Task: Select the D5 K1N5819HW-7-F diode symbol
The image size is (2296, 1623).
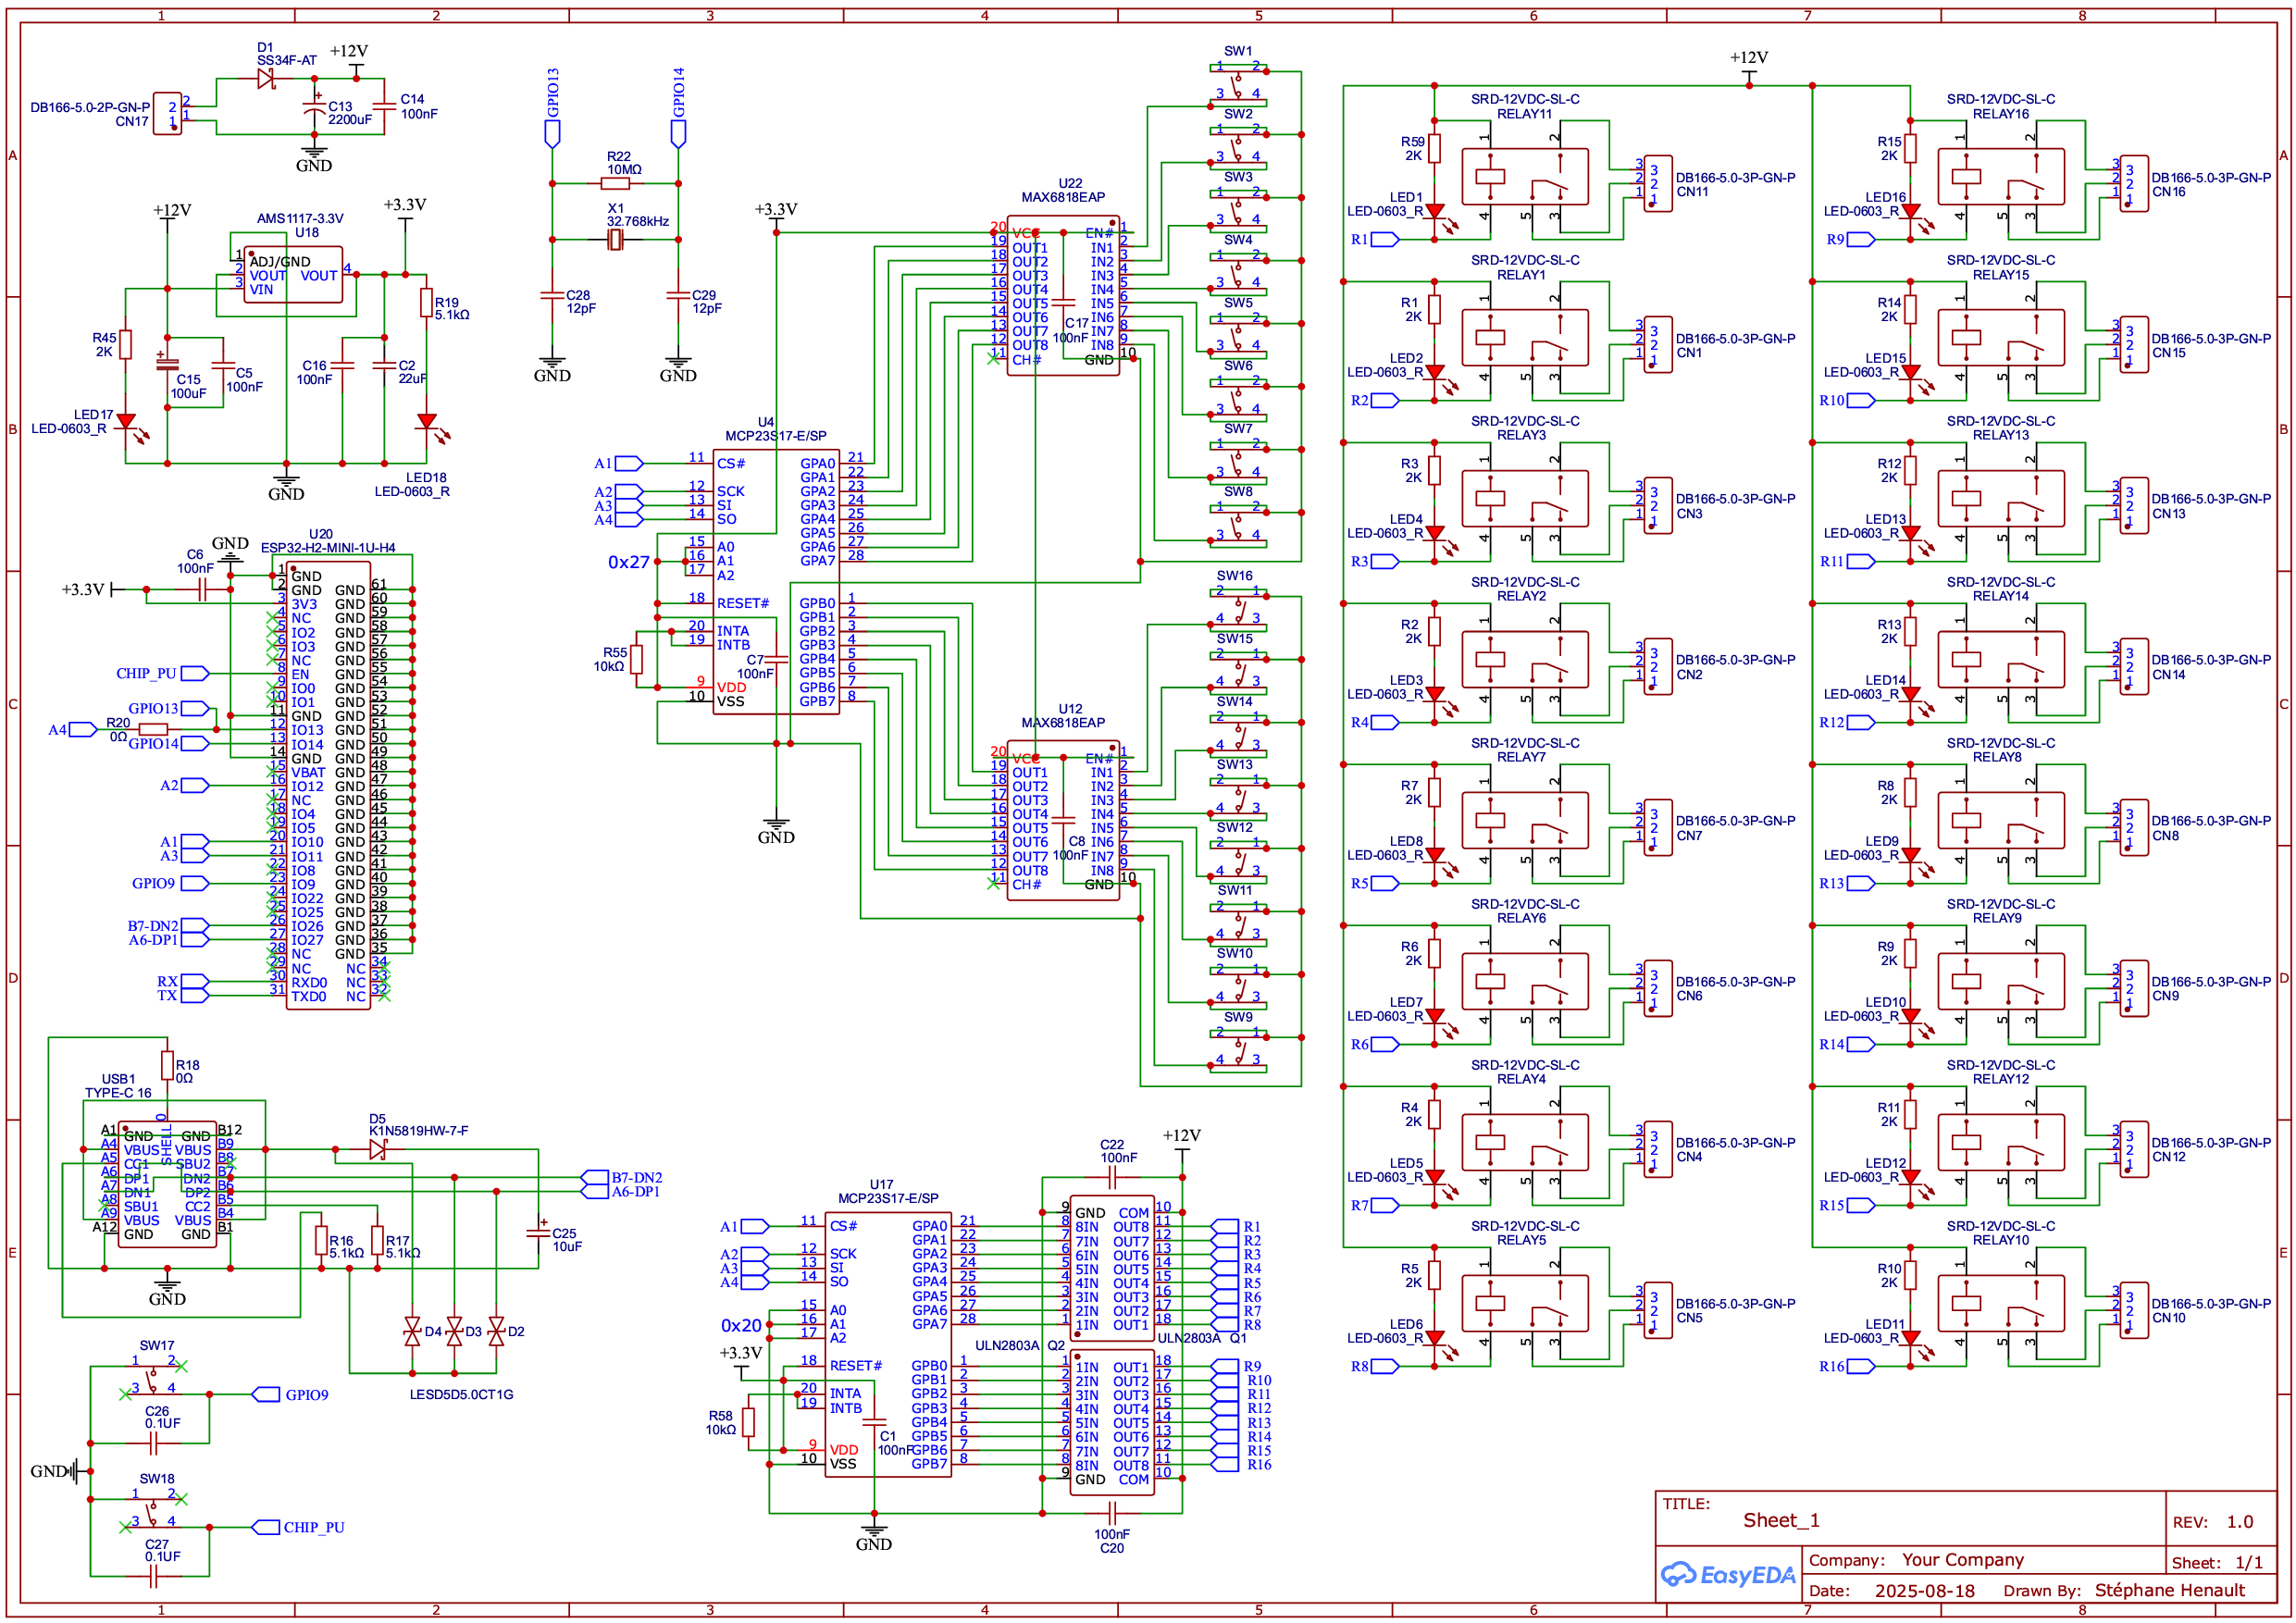Action: (x=377, y=1150)
